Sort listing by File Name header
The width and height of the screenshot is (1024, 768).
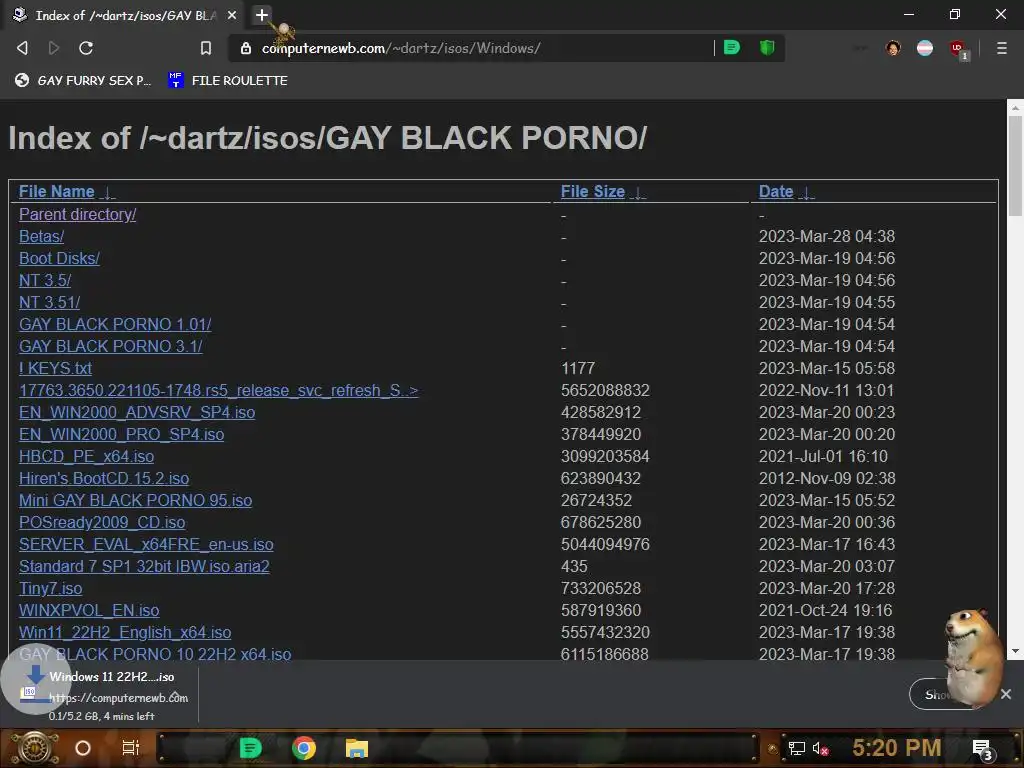pos(57,191)
